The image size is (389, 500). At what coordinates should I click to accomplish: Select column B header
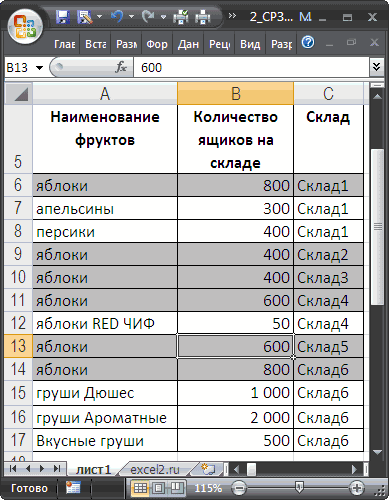click(235, 94)
